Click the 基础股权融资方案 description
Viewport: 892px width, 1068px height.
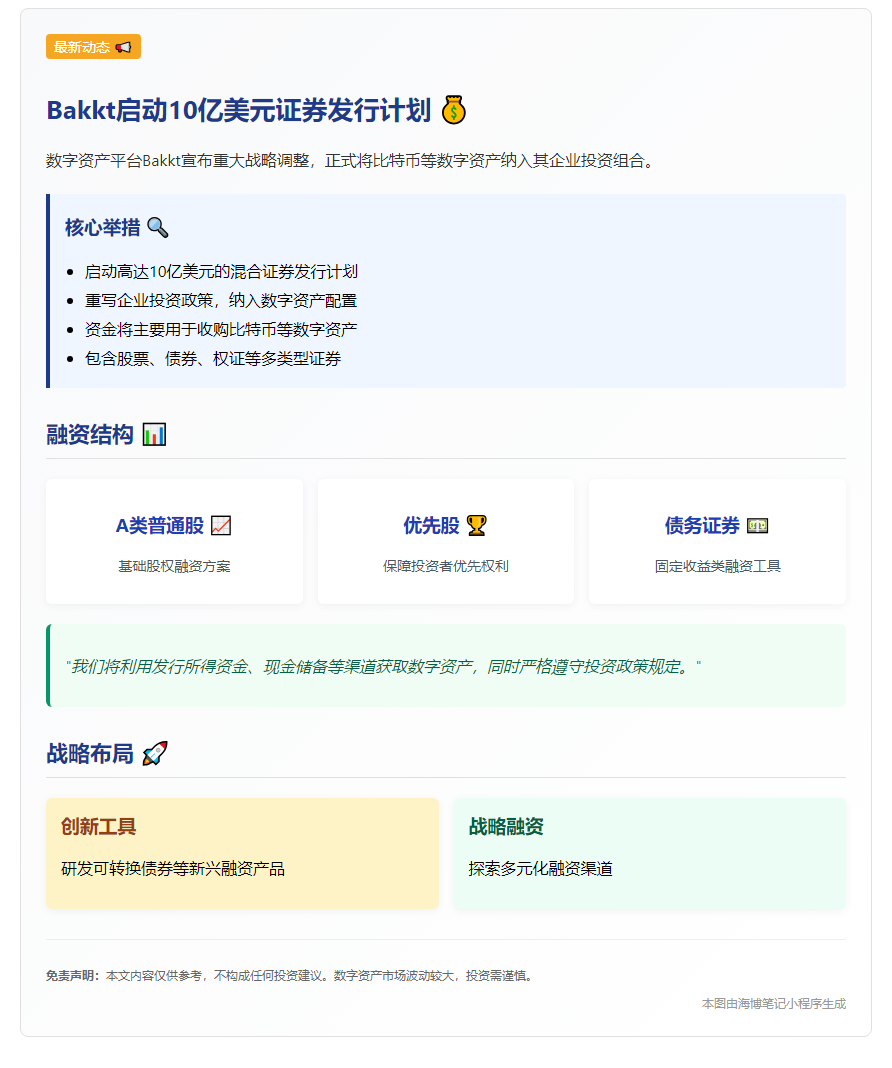click(174, 566)
